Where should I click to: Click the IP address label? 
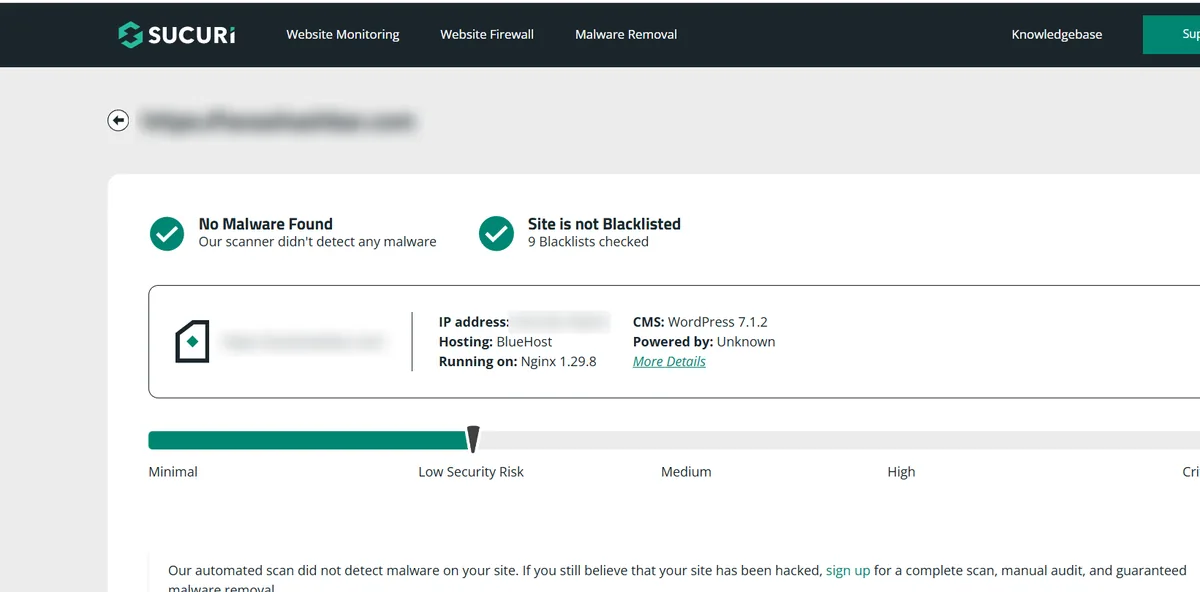pyautogui.click(x=474, y=322)
